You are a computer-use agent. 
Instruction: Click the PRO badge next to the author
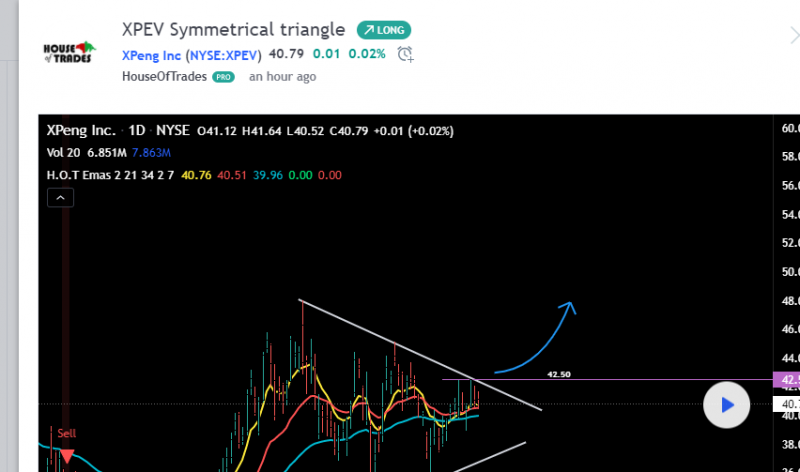[x=223, y=77]
